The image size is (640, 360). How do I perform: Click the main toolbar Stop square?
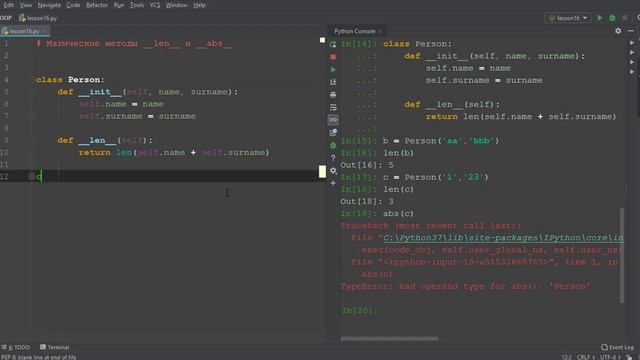[625, 18]
